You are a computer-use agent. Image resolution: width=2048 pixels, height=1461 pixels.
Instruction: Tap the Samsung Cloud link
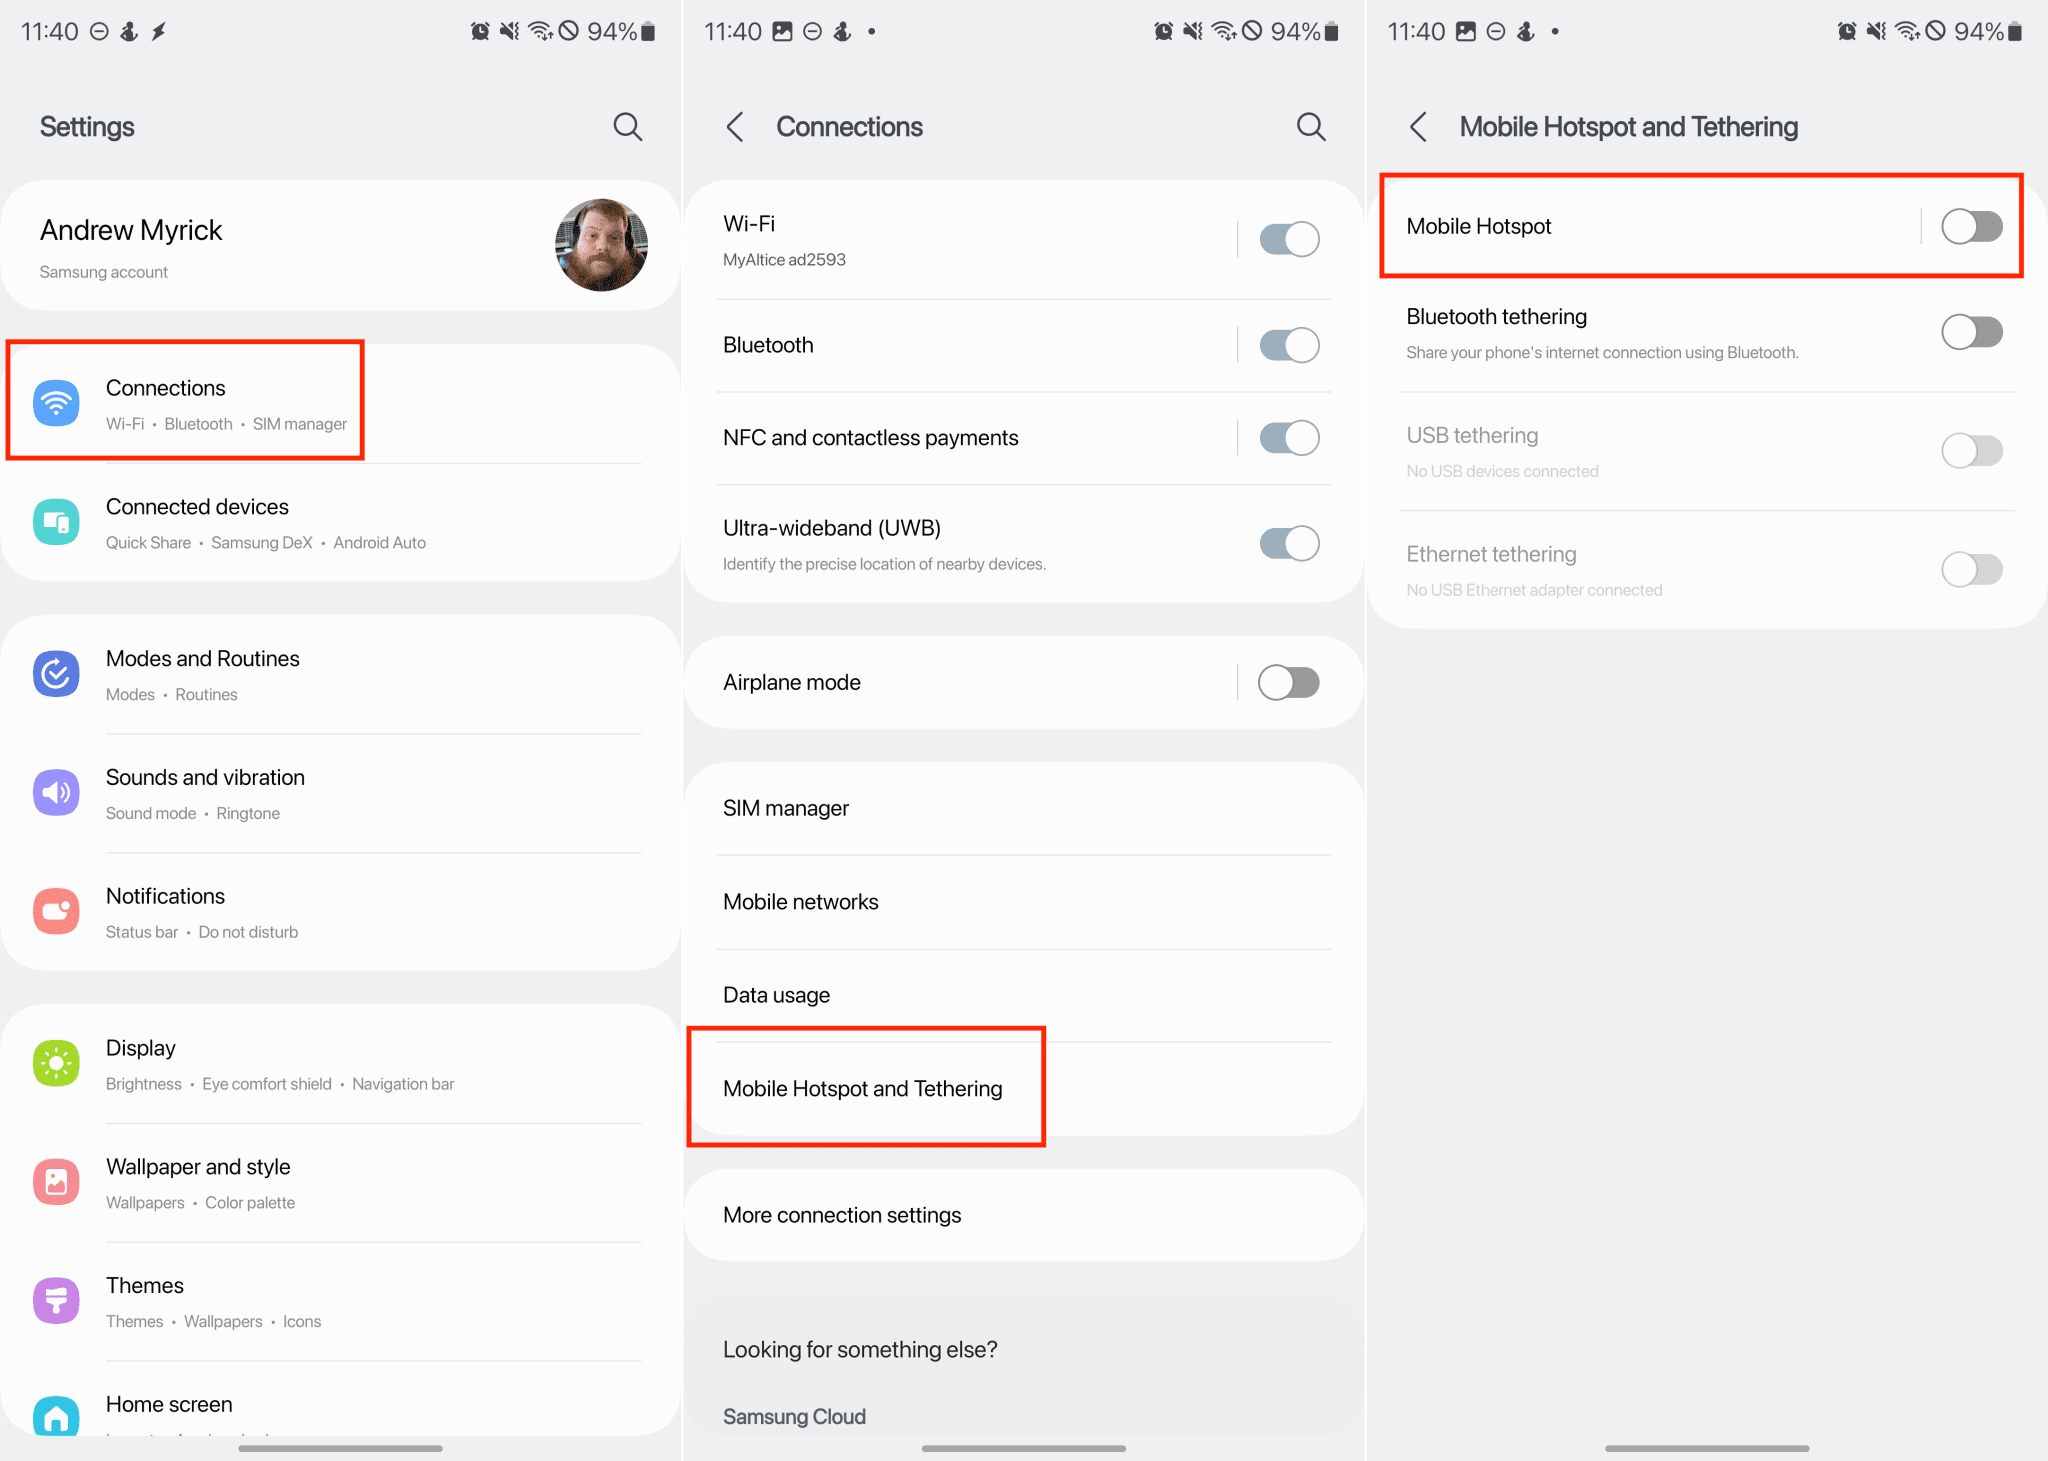pos(794,1416)
